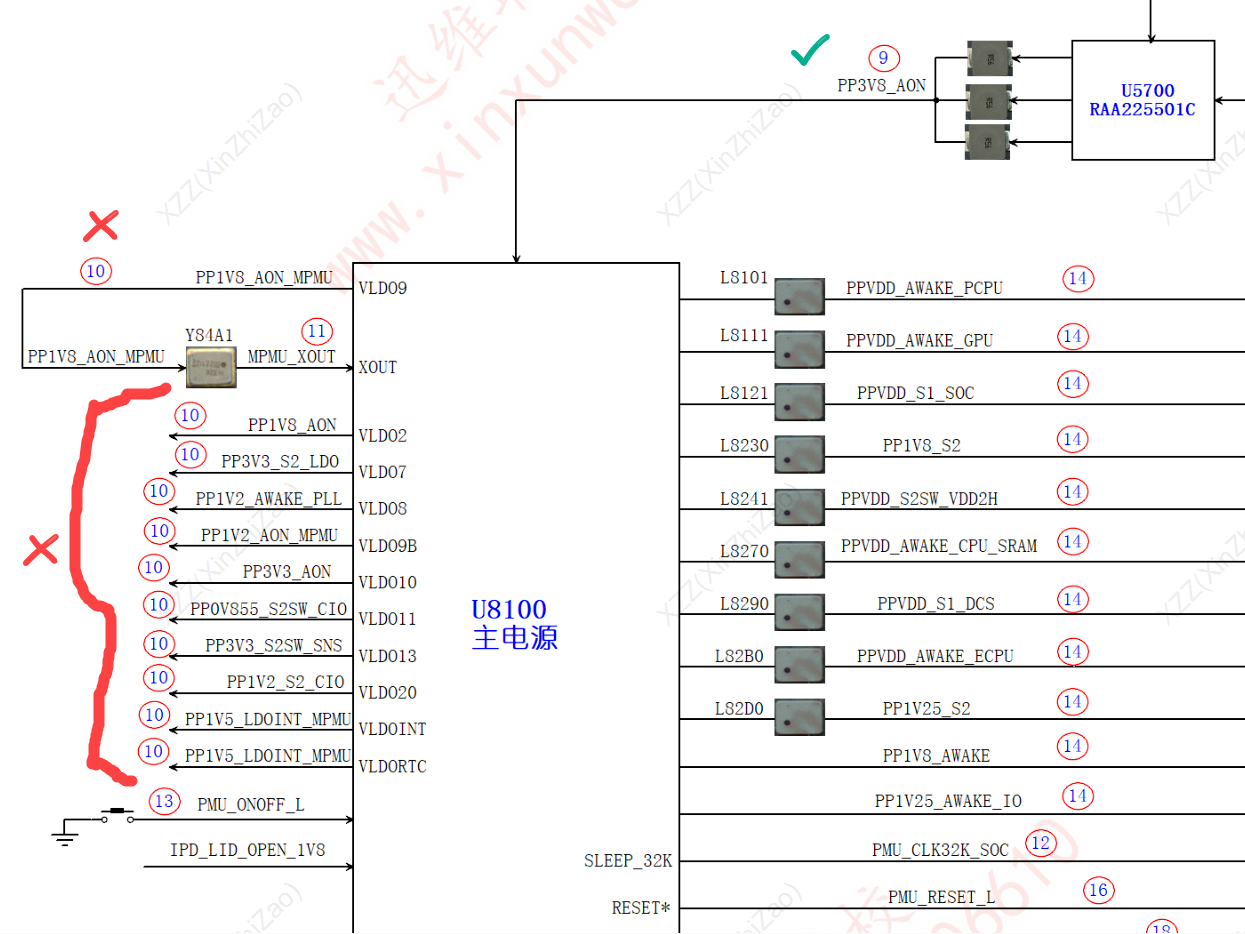
Task: Select the PP1V8_AON net on VLDO2
Action: click(292, 425)
